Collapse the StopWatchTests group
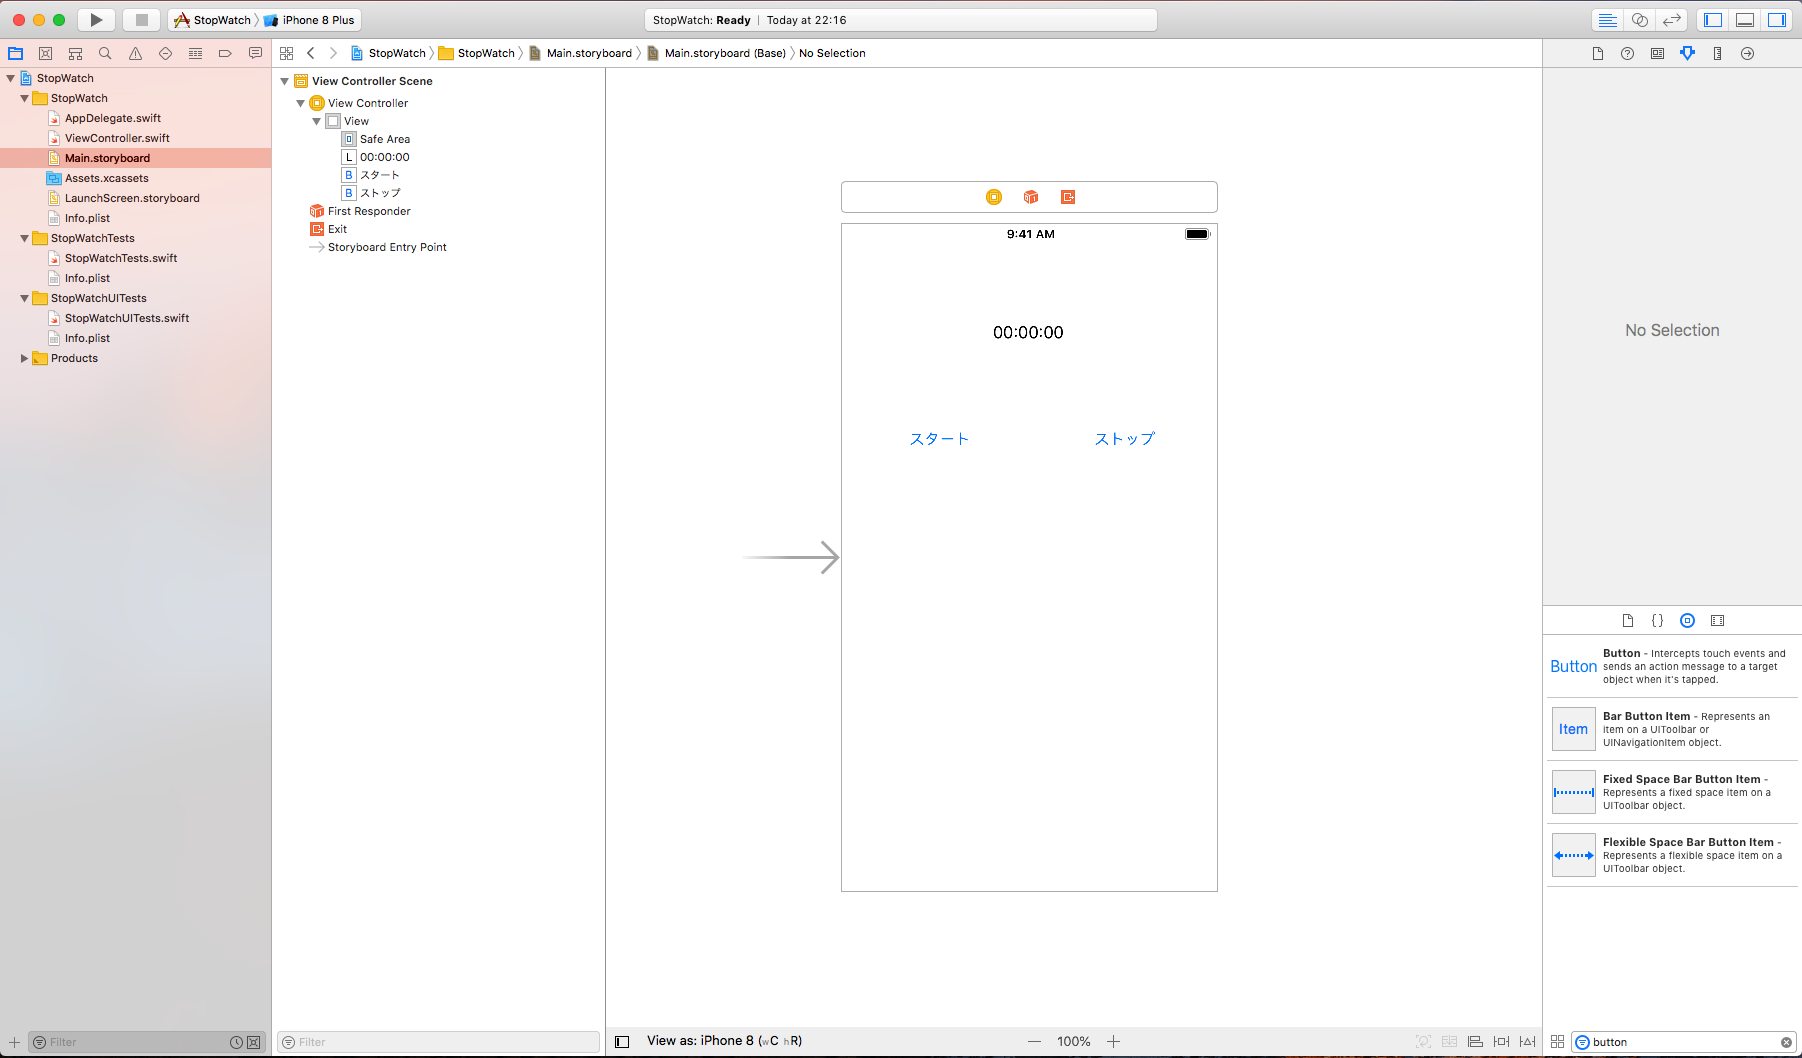This screenshot has width=1802, height=1058. tap(25, 238)
